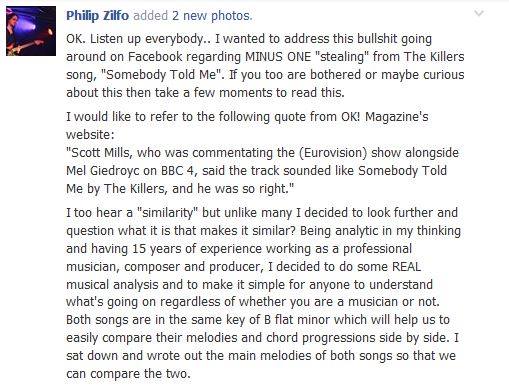This screenshot has height=389, width=509.
Task: Click the text 'MINUS ONE' in the post
Action: tap(278, 57)
